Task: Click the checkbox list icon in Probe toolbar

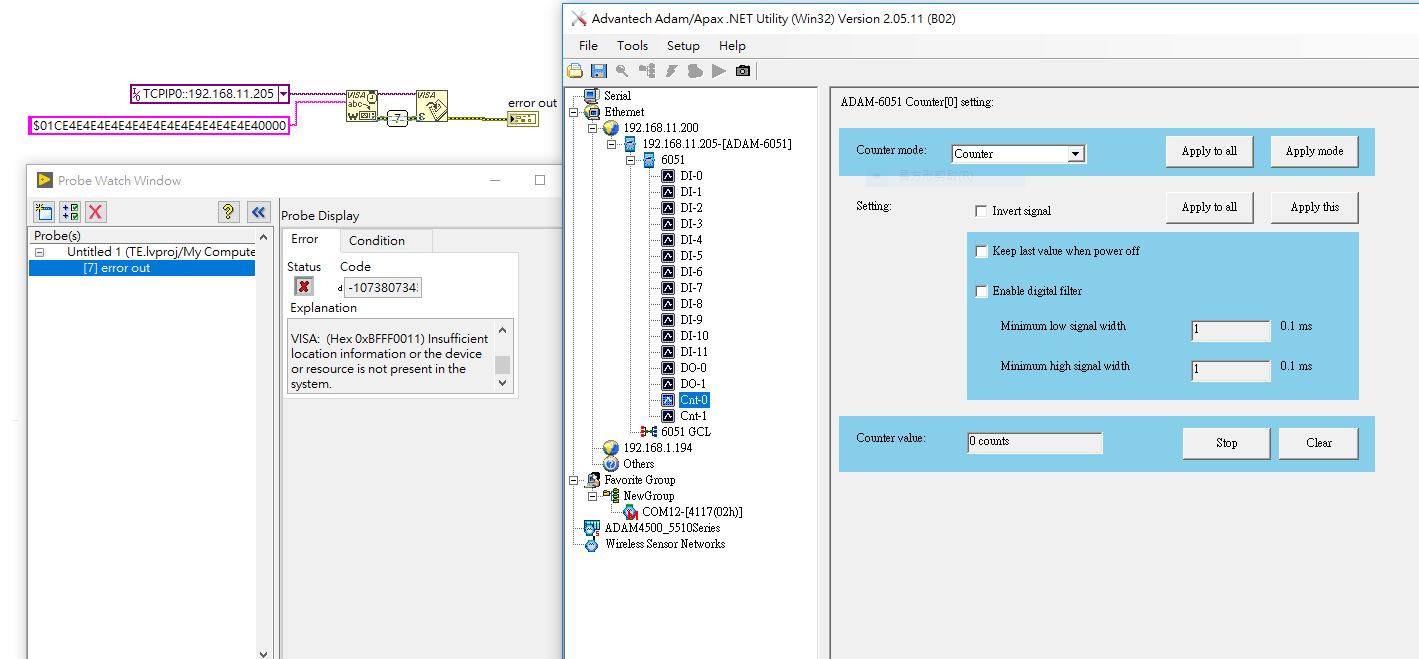Action: point(70,211)
